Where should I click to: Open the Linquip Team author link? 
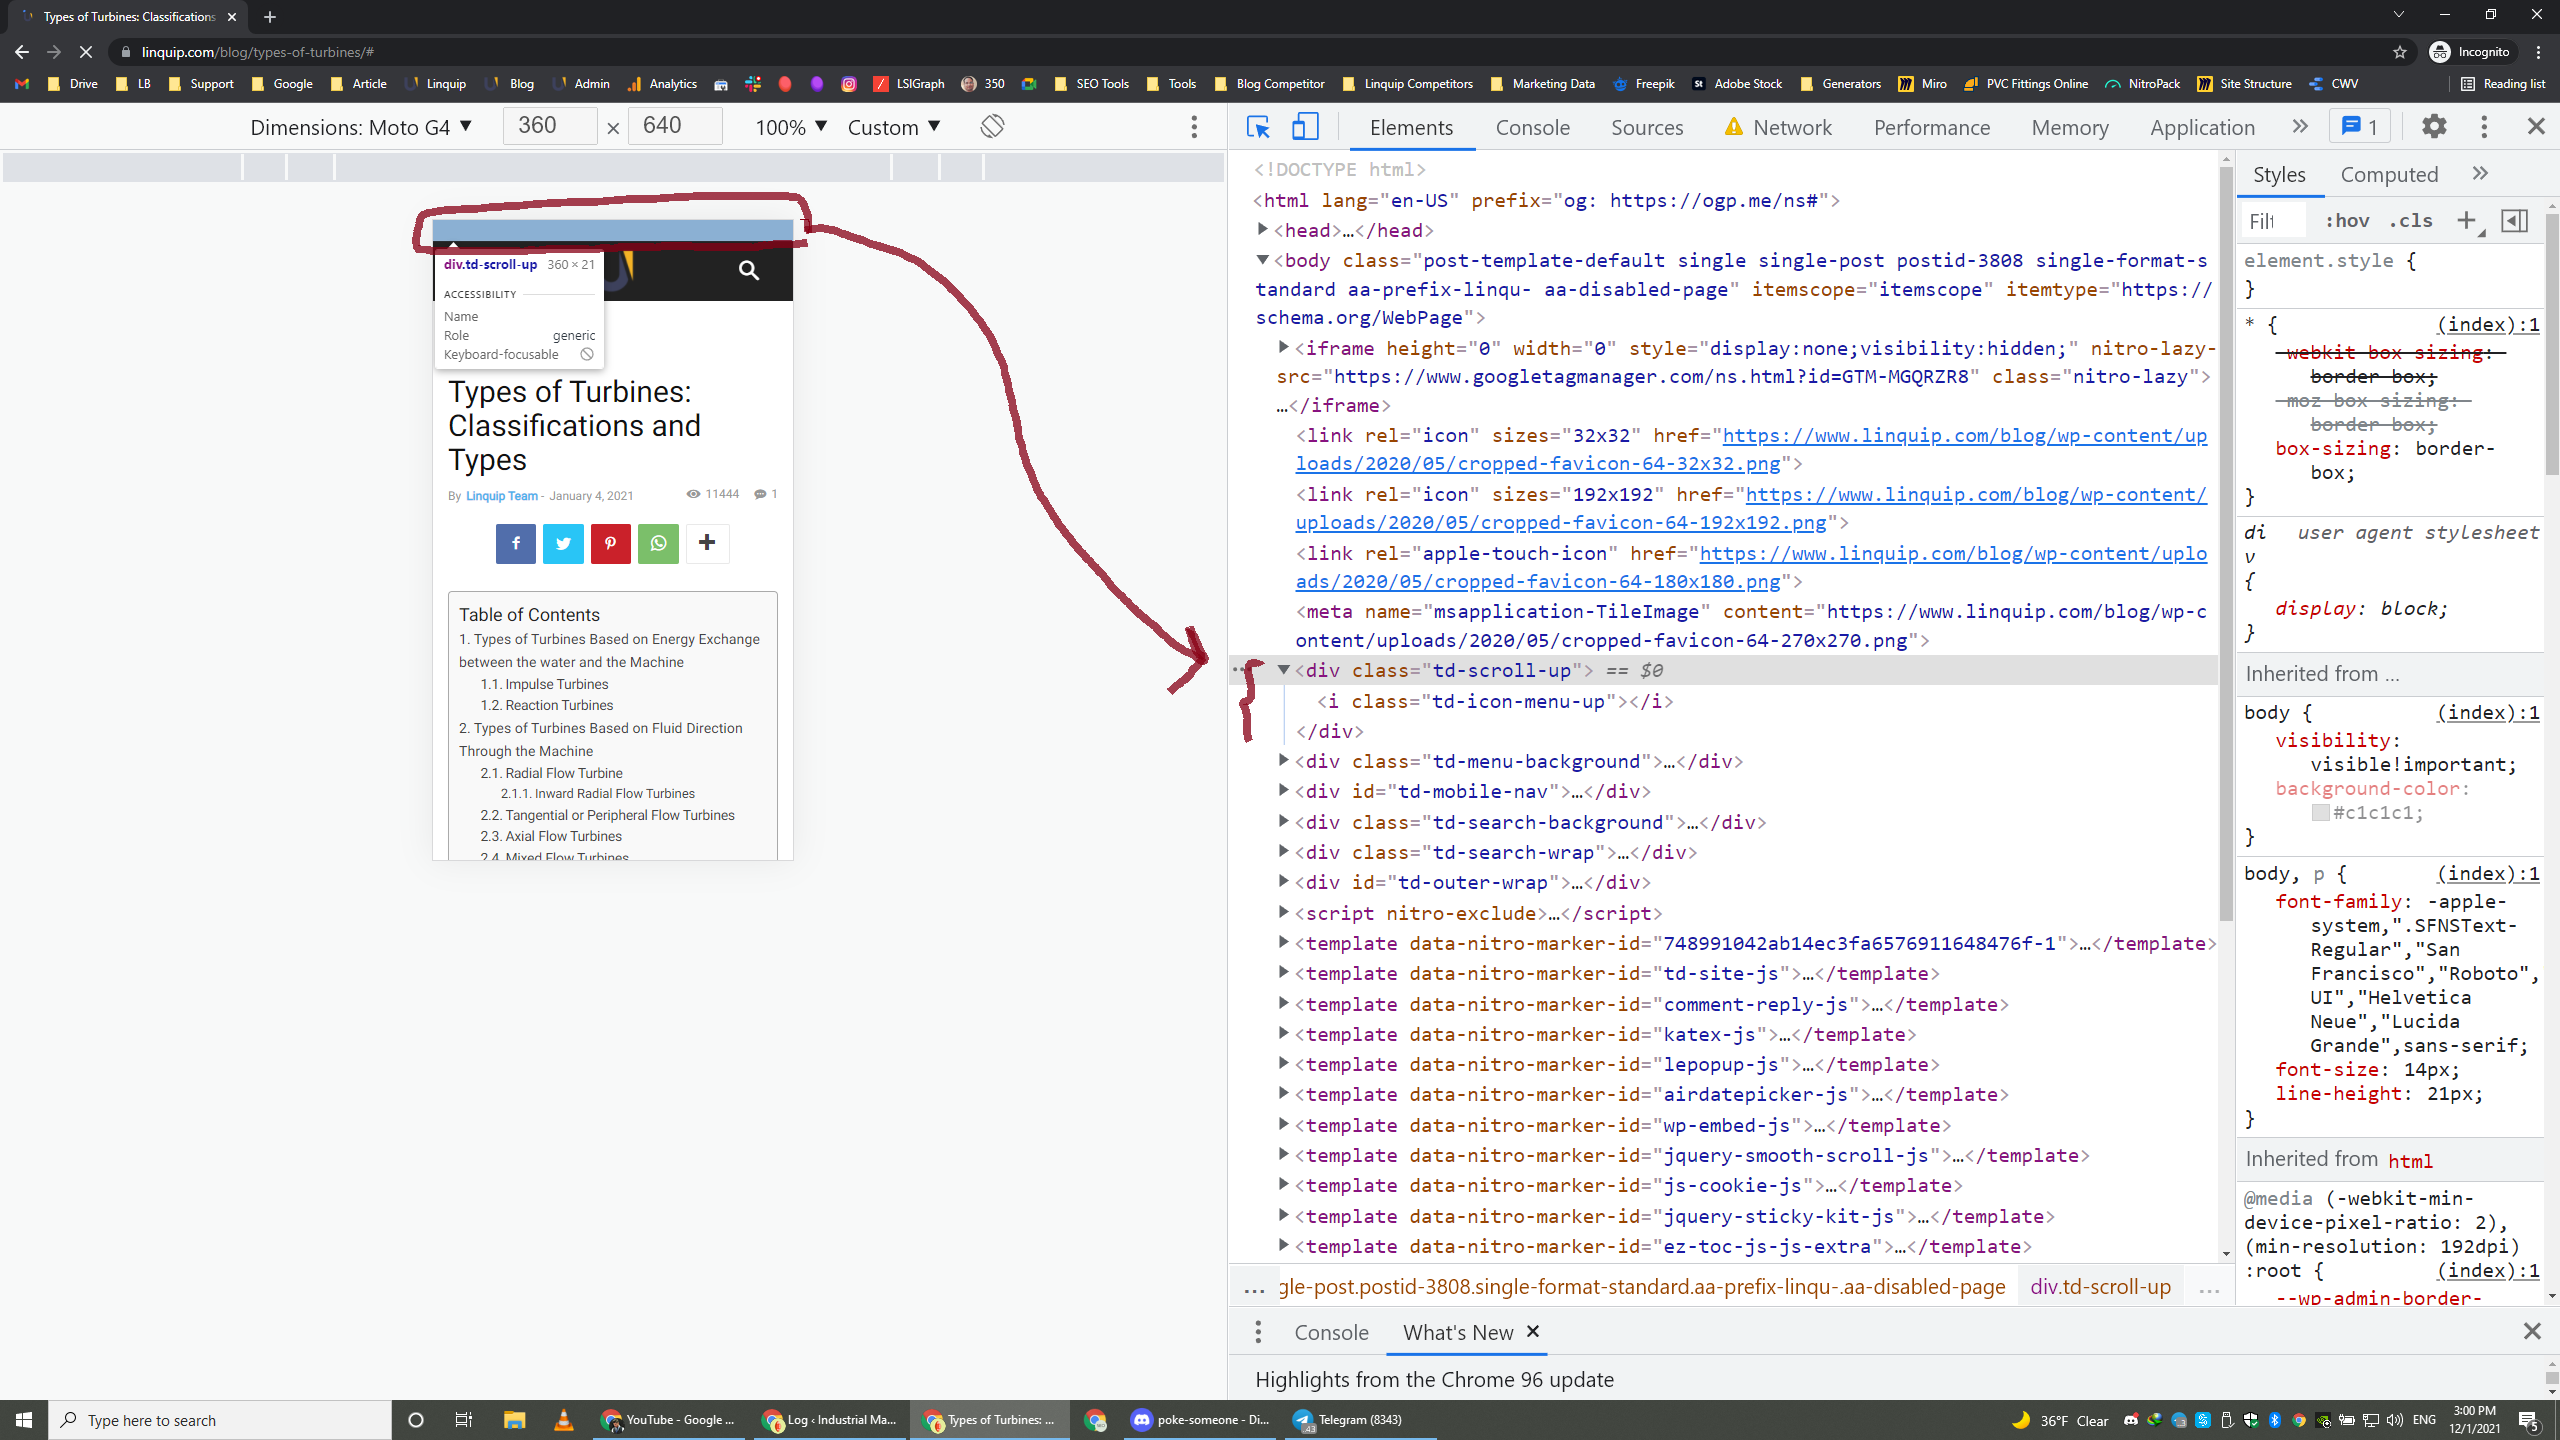point(502,496)
